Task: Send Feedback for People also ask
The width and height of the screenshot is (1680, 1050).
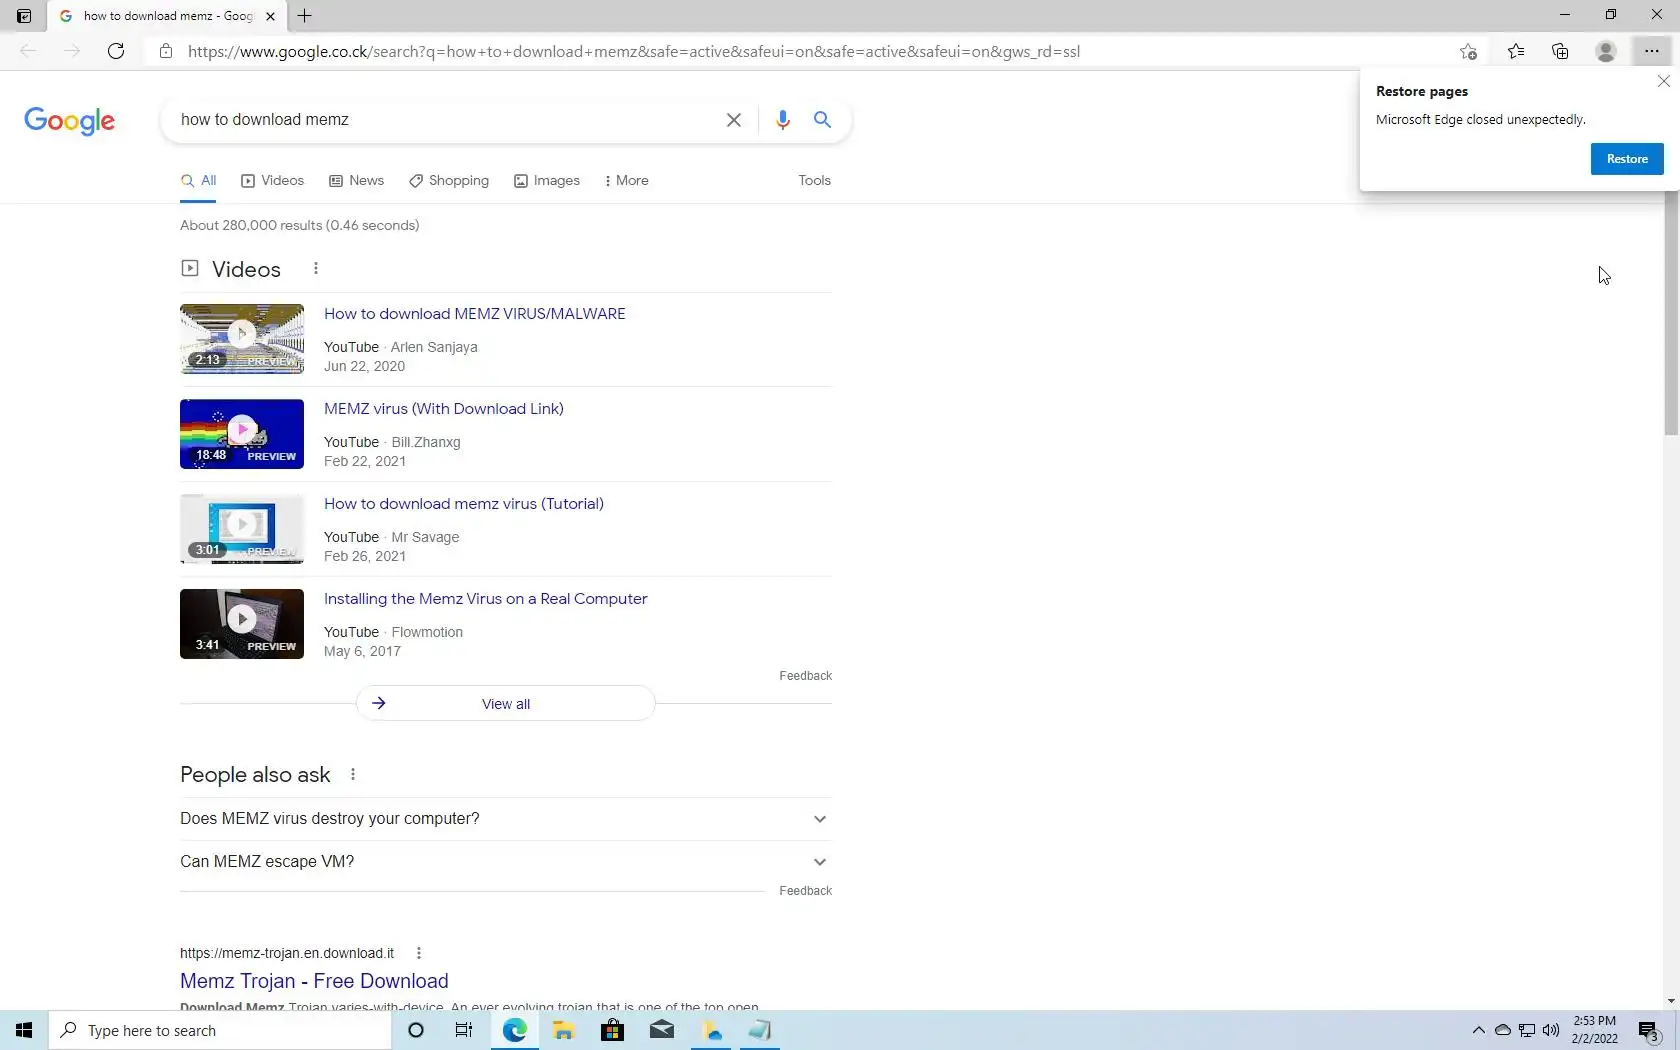Action: (805, 891)
